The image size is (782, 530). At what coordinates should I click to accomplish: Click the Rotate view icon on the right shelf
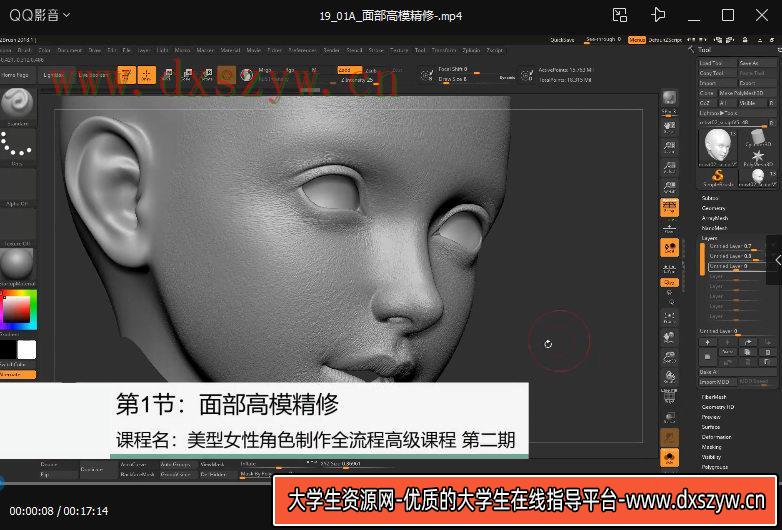coord(669,376)
